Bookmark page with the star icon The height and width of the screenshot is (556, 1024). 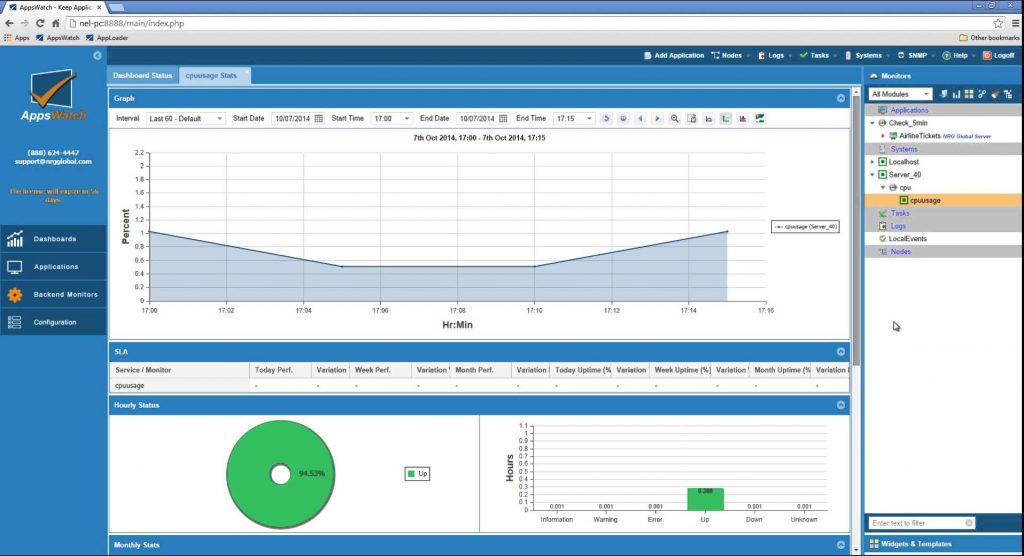point(998,23)
